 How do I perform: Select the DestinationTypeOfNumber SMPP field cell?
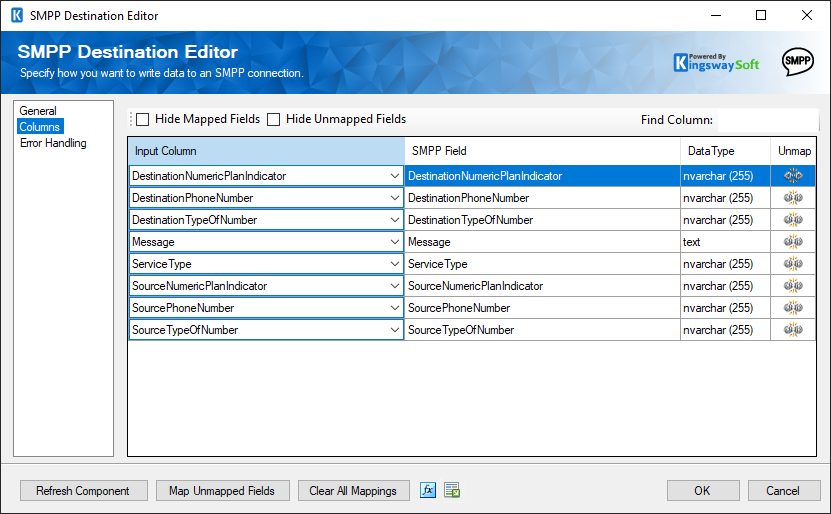(x=542, y=219)
